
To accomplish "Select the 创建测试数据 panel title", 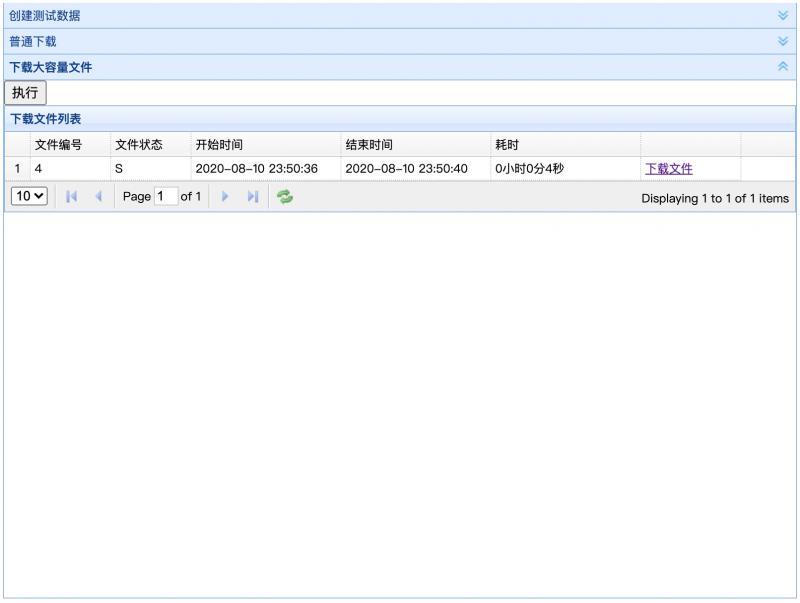I will pos(44,15).
